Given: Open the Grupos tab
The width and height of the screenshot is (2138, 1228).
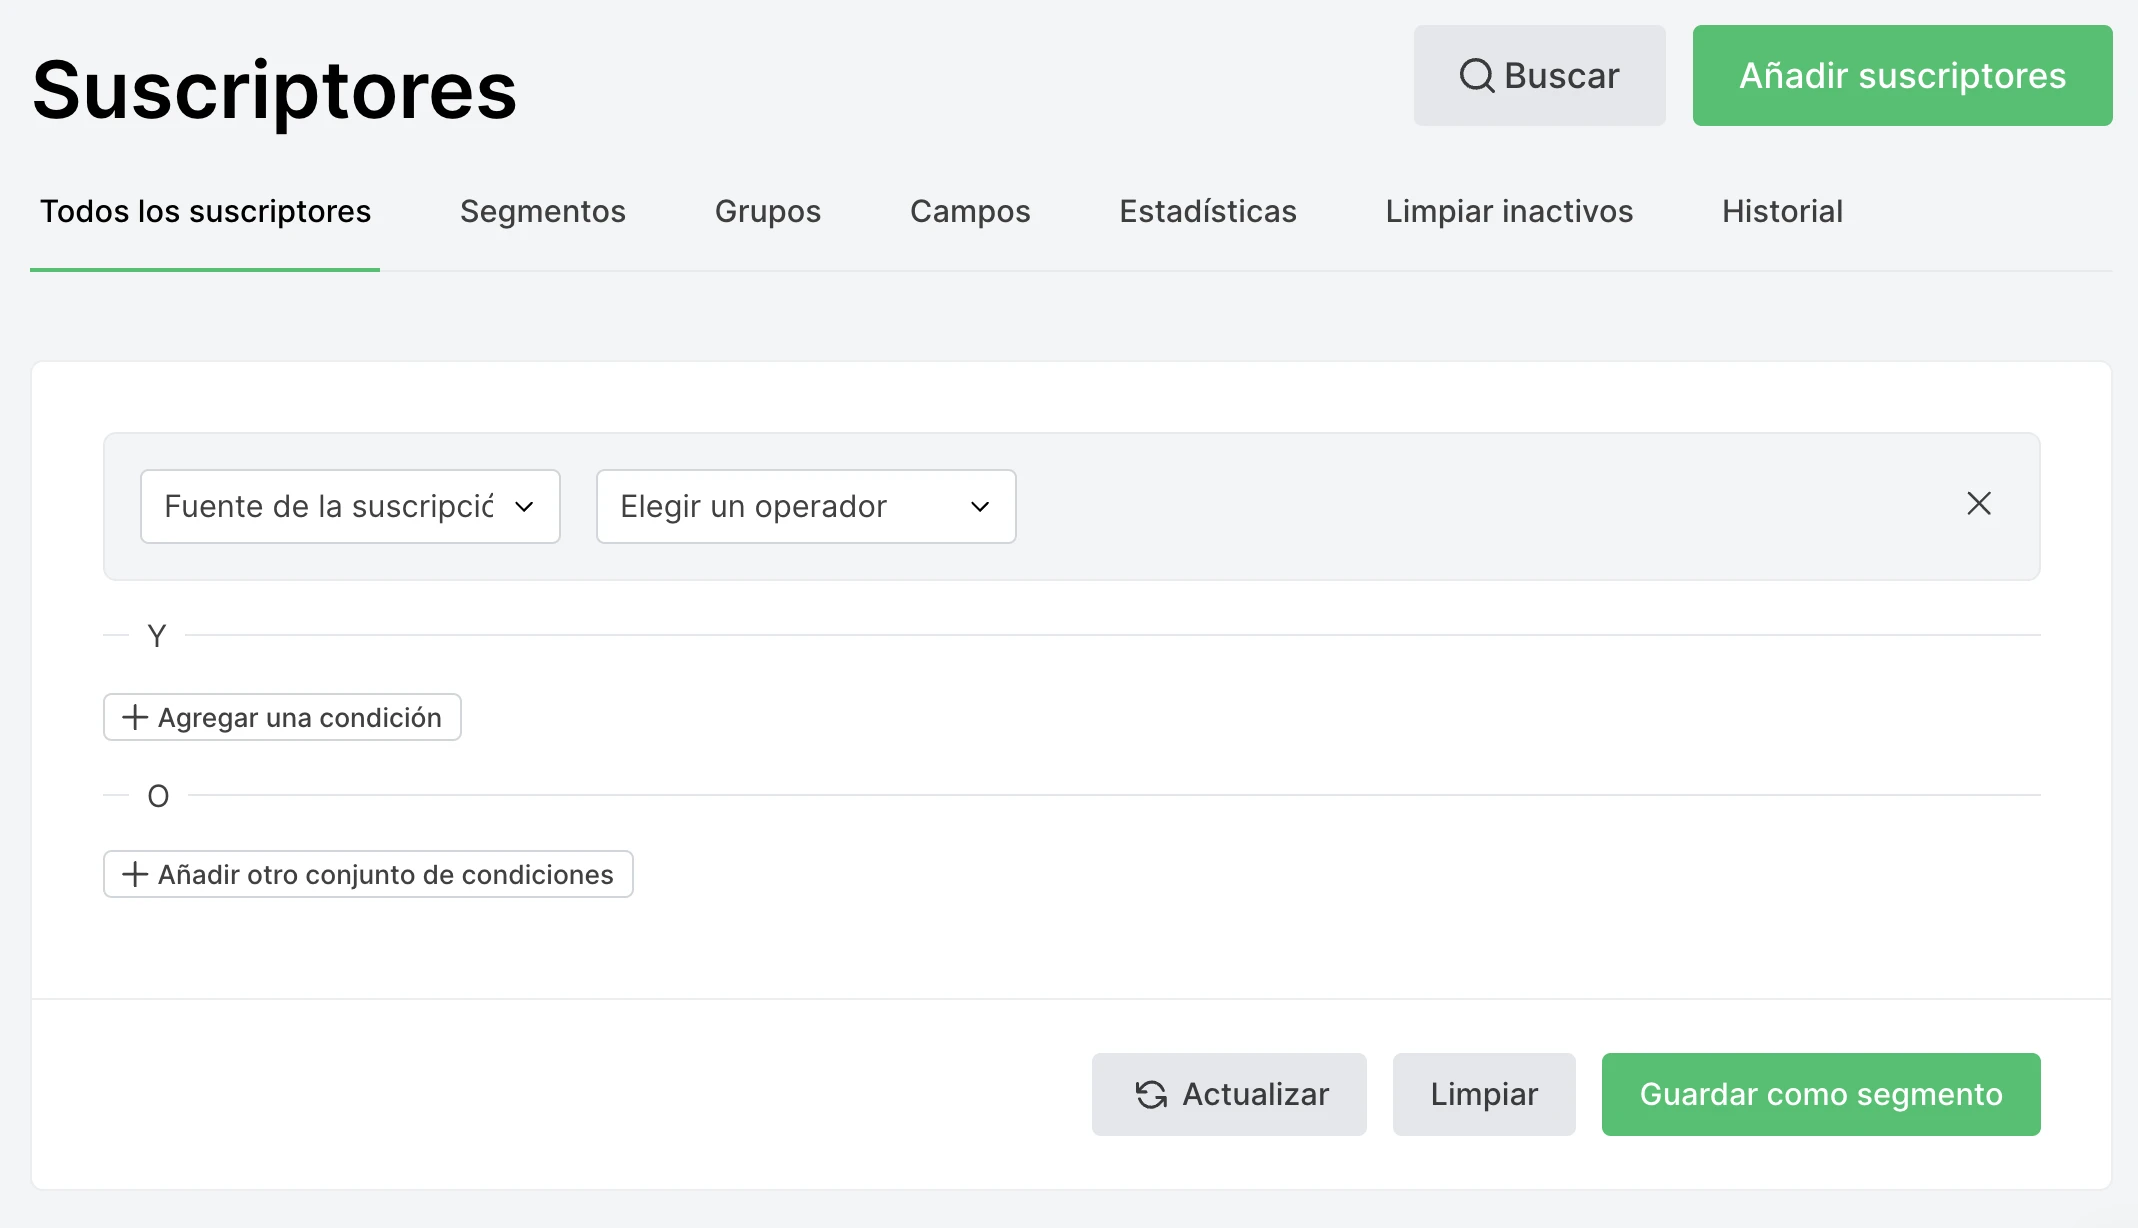Looking at the screenshot, I should pyautogui.click(x=767, y=212).
